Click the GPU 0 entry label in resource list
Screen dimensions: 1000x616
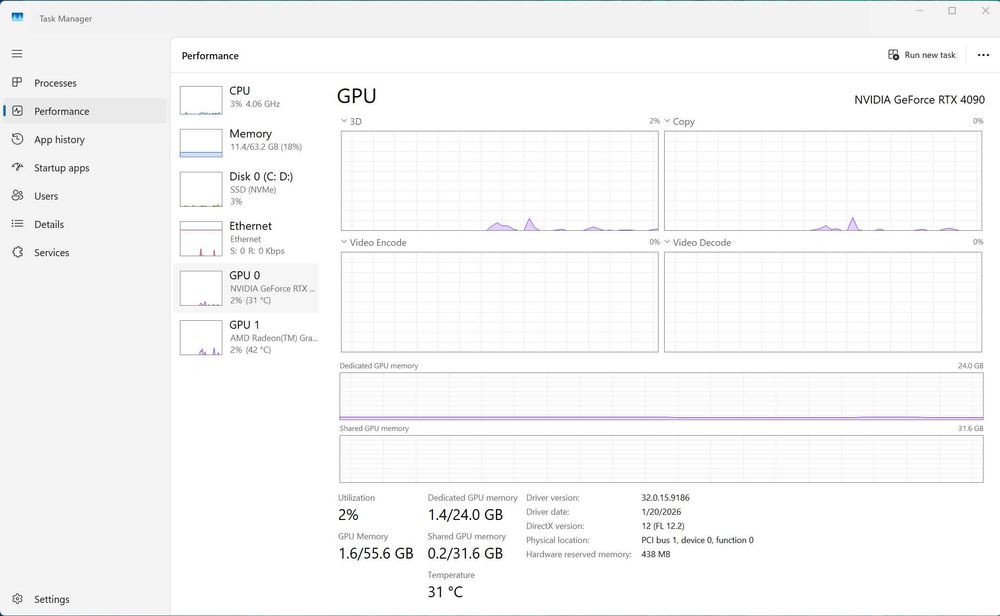tap(245, 275)
